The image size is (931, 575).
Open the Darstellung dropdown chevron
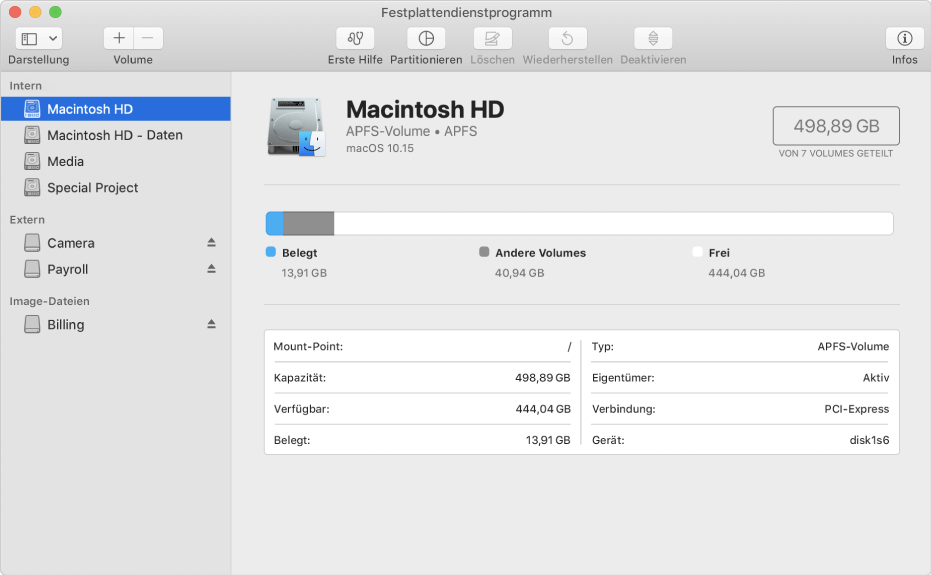click(53, 39)
